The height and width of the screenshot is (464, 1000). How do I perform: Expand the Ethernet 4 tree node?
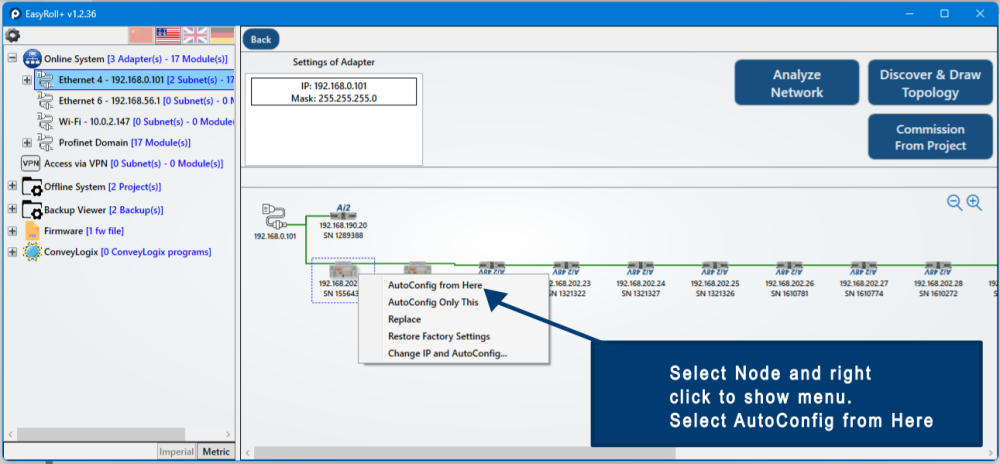(x=27, y=80)
